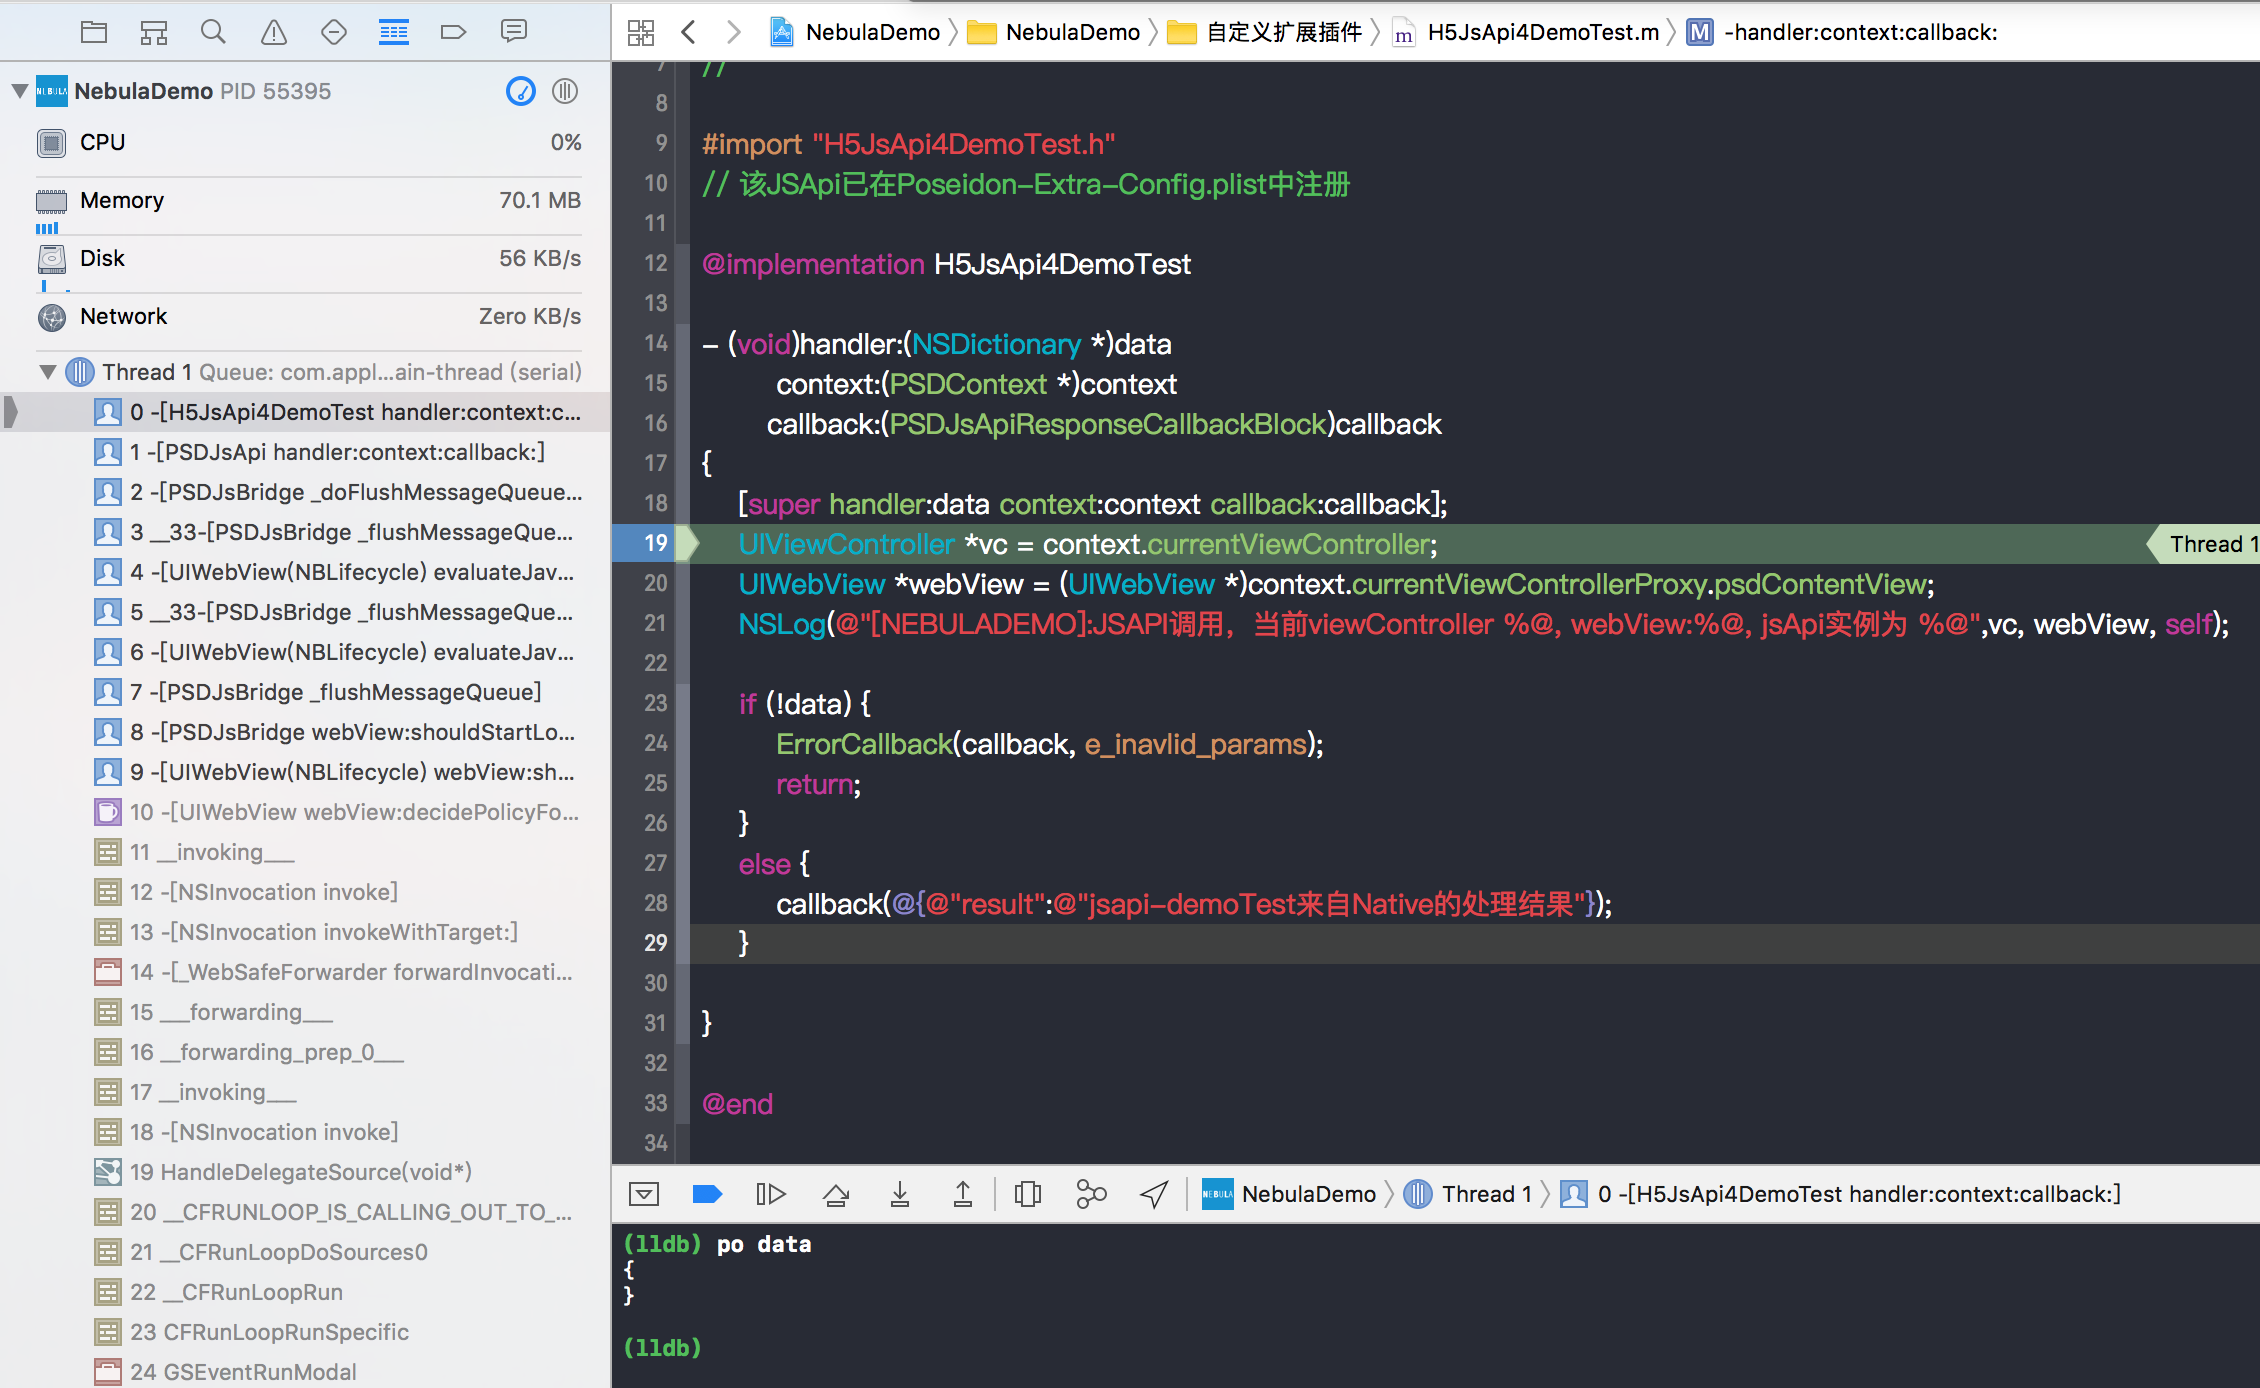The image size is (2260, 1388).
Task: Toggle breakpoint at line 19 gutter
Action: pos(655,543)
